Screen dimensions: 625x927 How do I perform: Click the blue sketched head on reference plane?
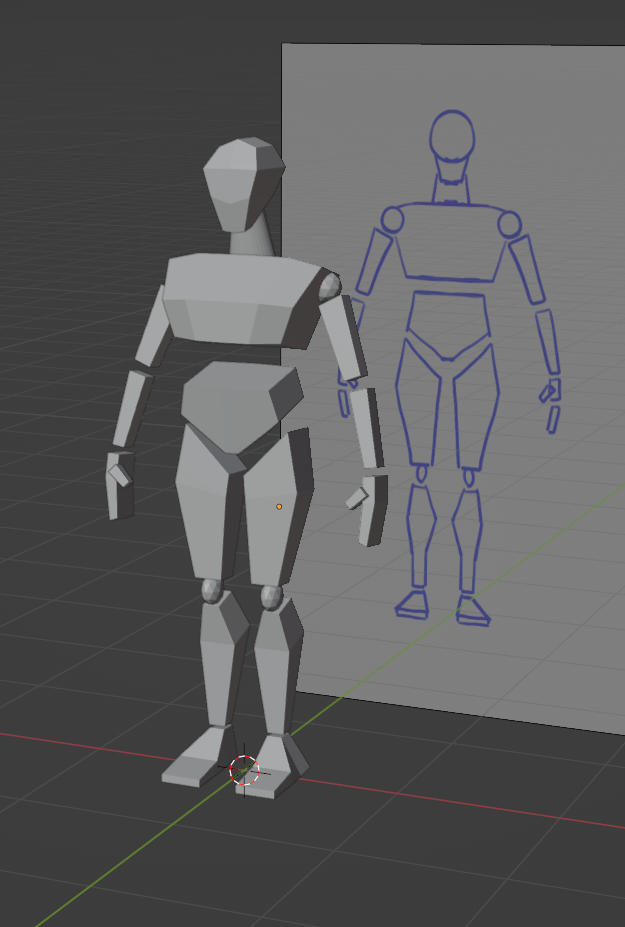(x=452, y=137)
